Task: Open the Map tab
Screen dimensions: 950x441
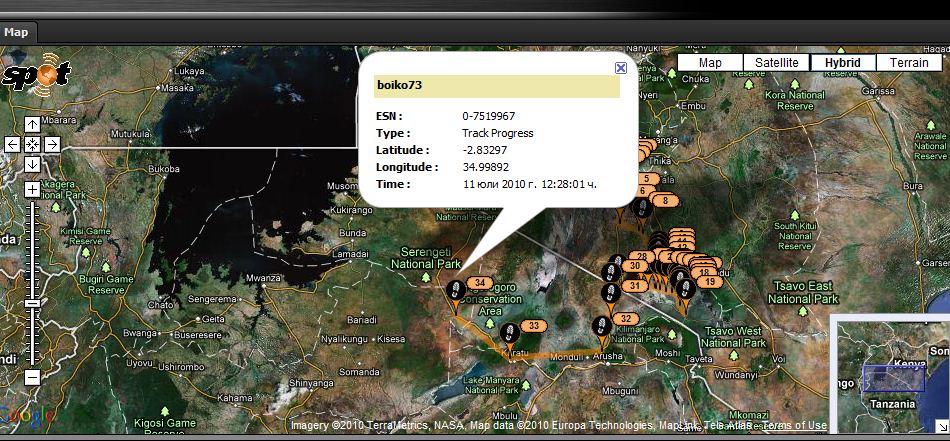Action: click(x=16, y=32)
